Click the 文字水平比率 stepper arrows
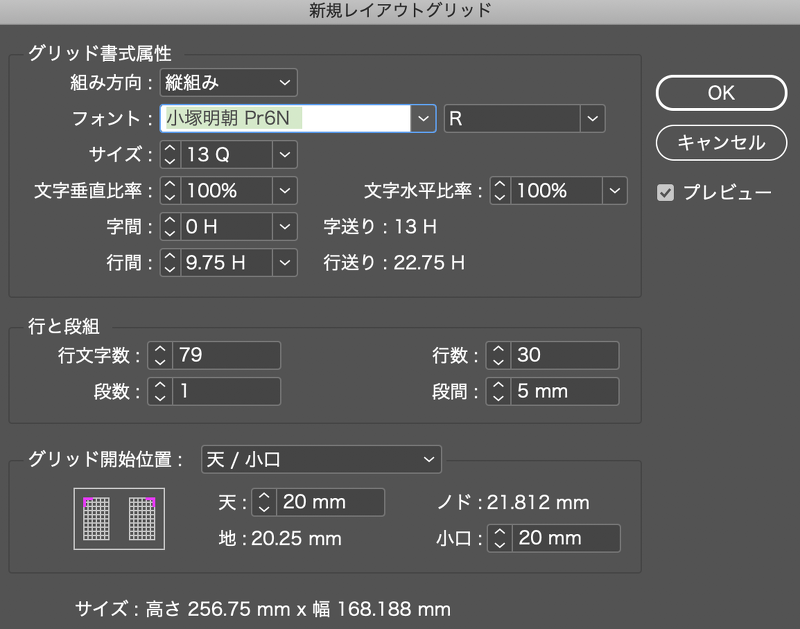The width and height of the screenshot is (800, 629). tap(499, 190)
